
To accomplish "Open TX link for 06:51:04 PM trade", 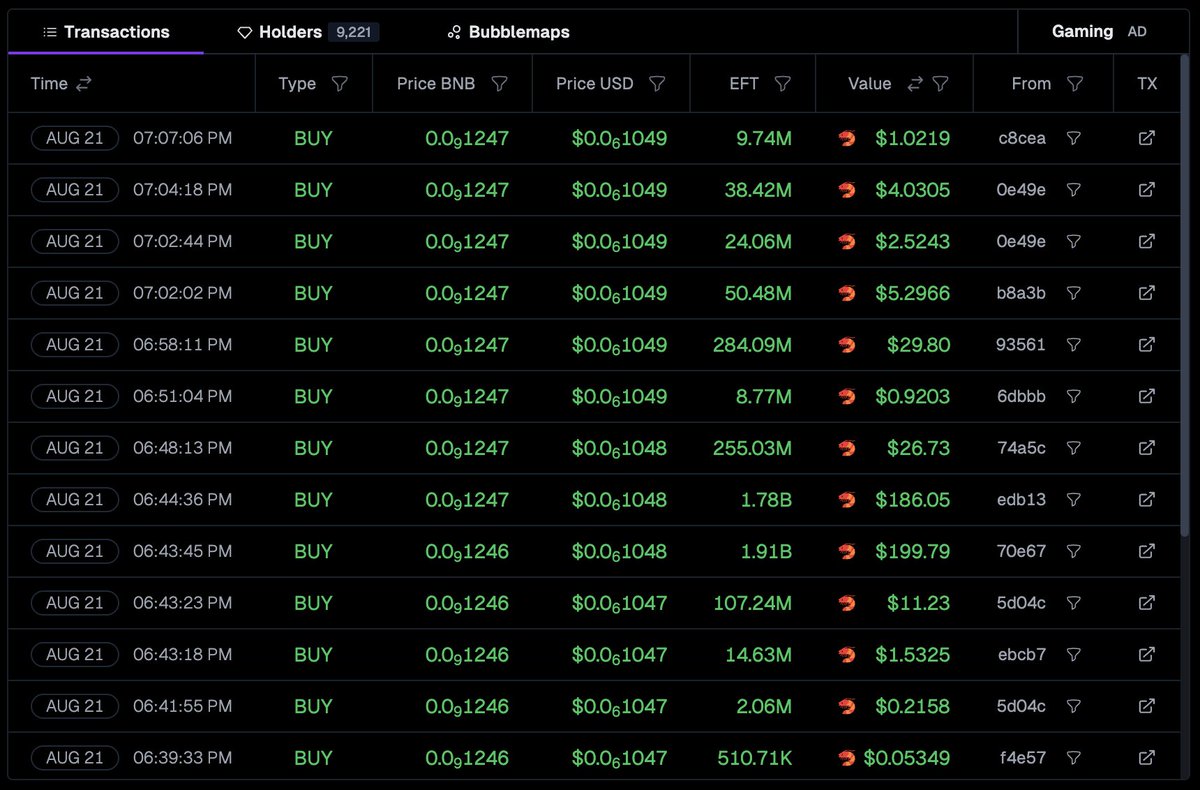I will pyautogui.click(x=1147, y=396).
